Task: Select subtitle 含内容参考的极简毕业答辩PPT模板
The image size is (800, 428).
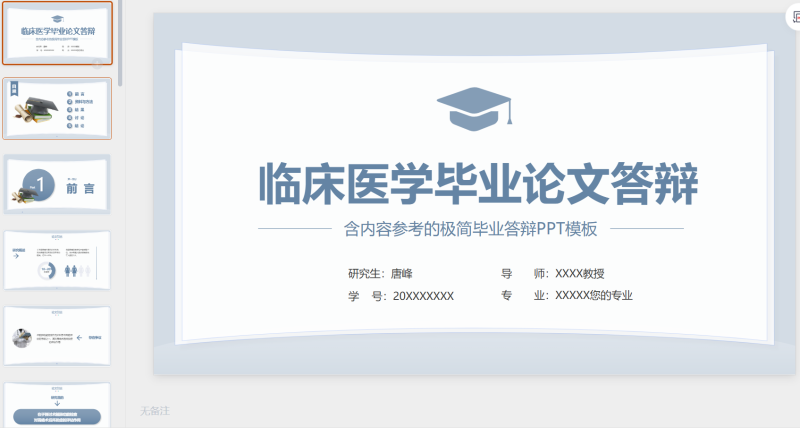Action: [470, 229]
